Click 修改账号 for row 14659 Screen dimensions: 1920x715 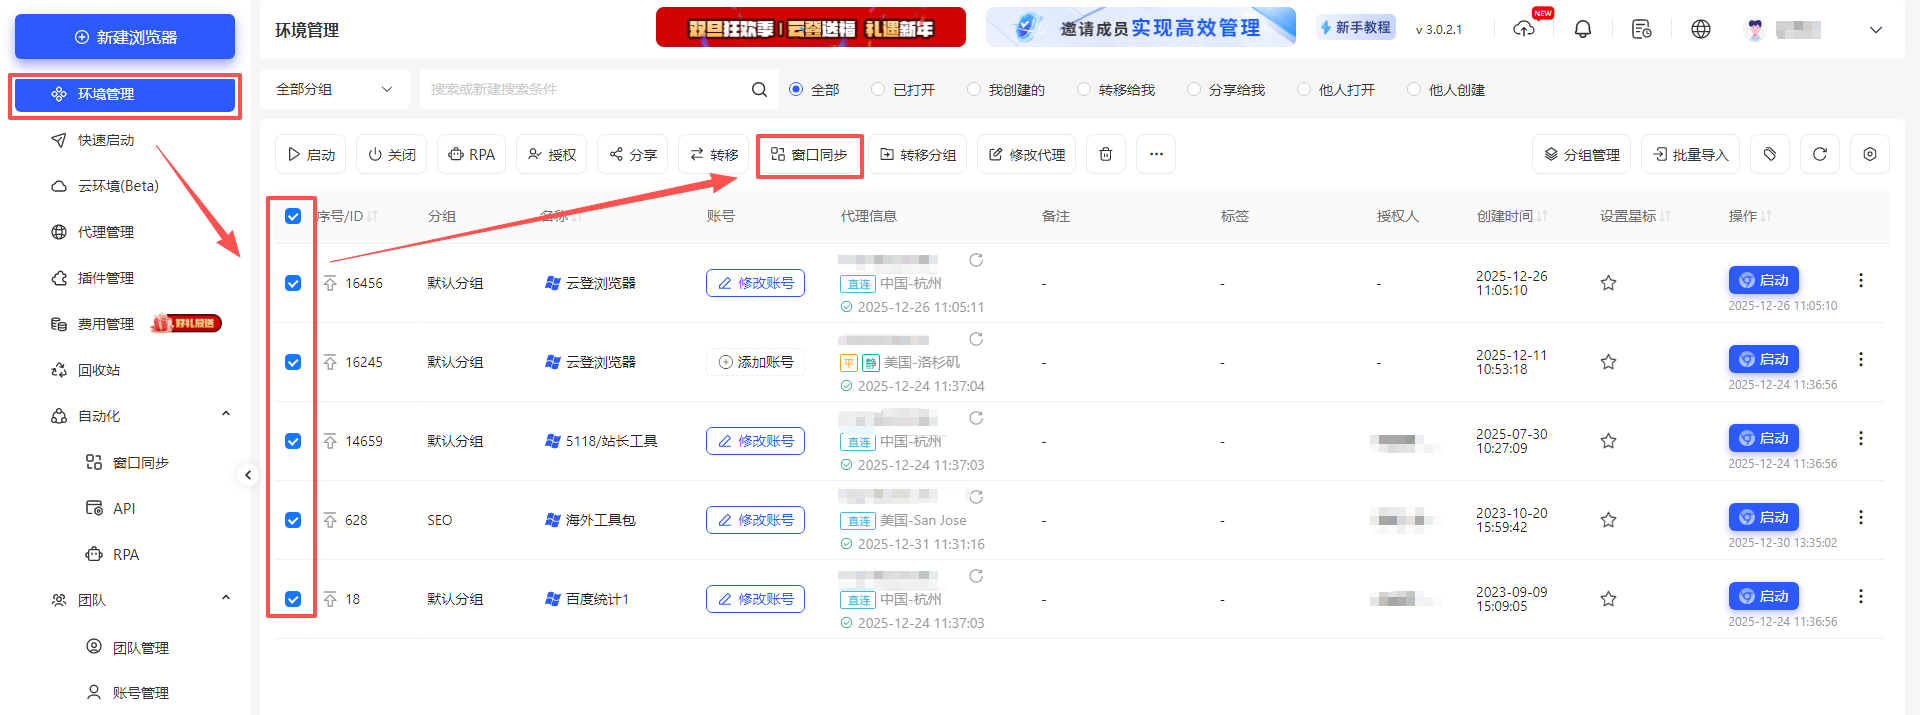755,441
